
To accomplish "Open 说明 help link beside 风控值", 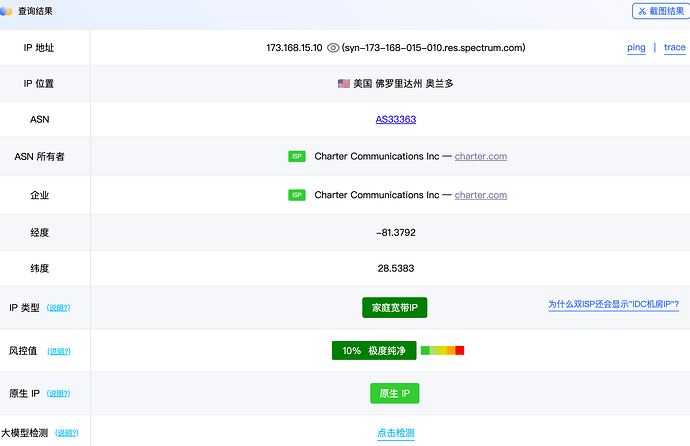I will coord(59,351).
